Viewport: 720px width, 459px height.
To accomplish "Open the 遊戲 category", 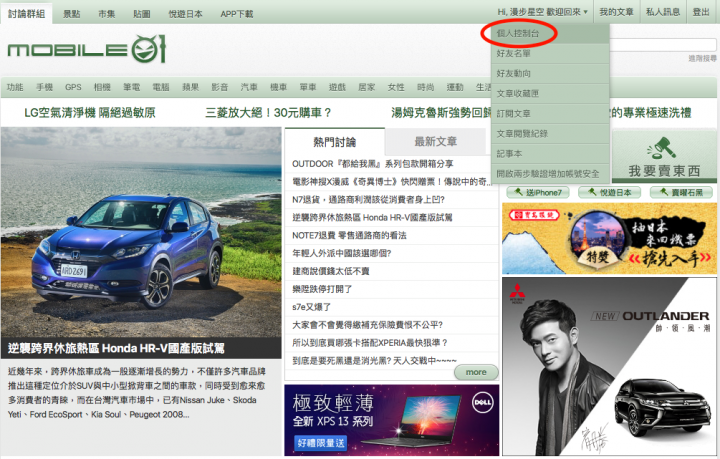I will tap(337, 87).
